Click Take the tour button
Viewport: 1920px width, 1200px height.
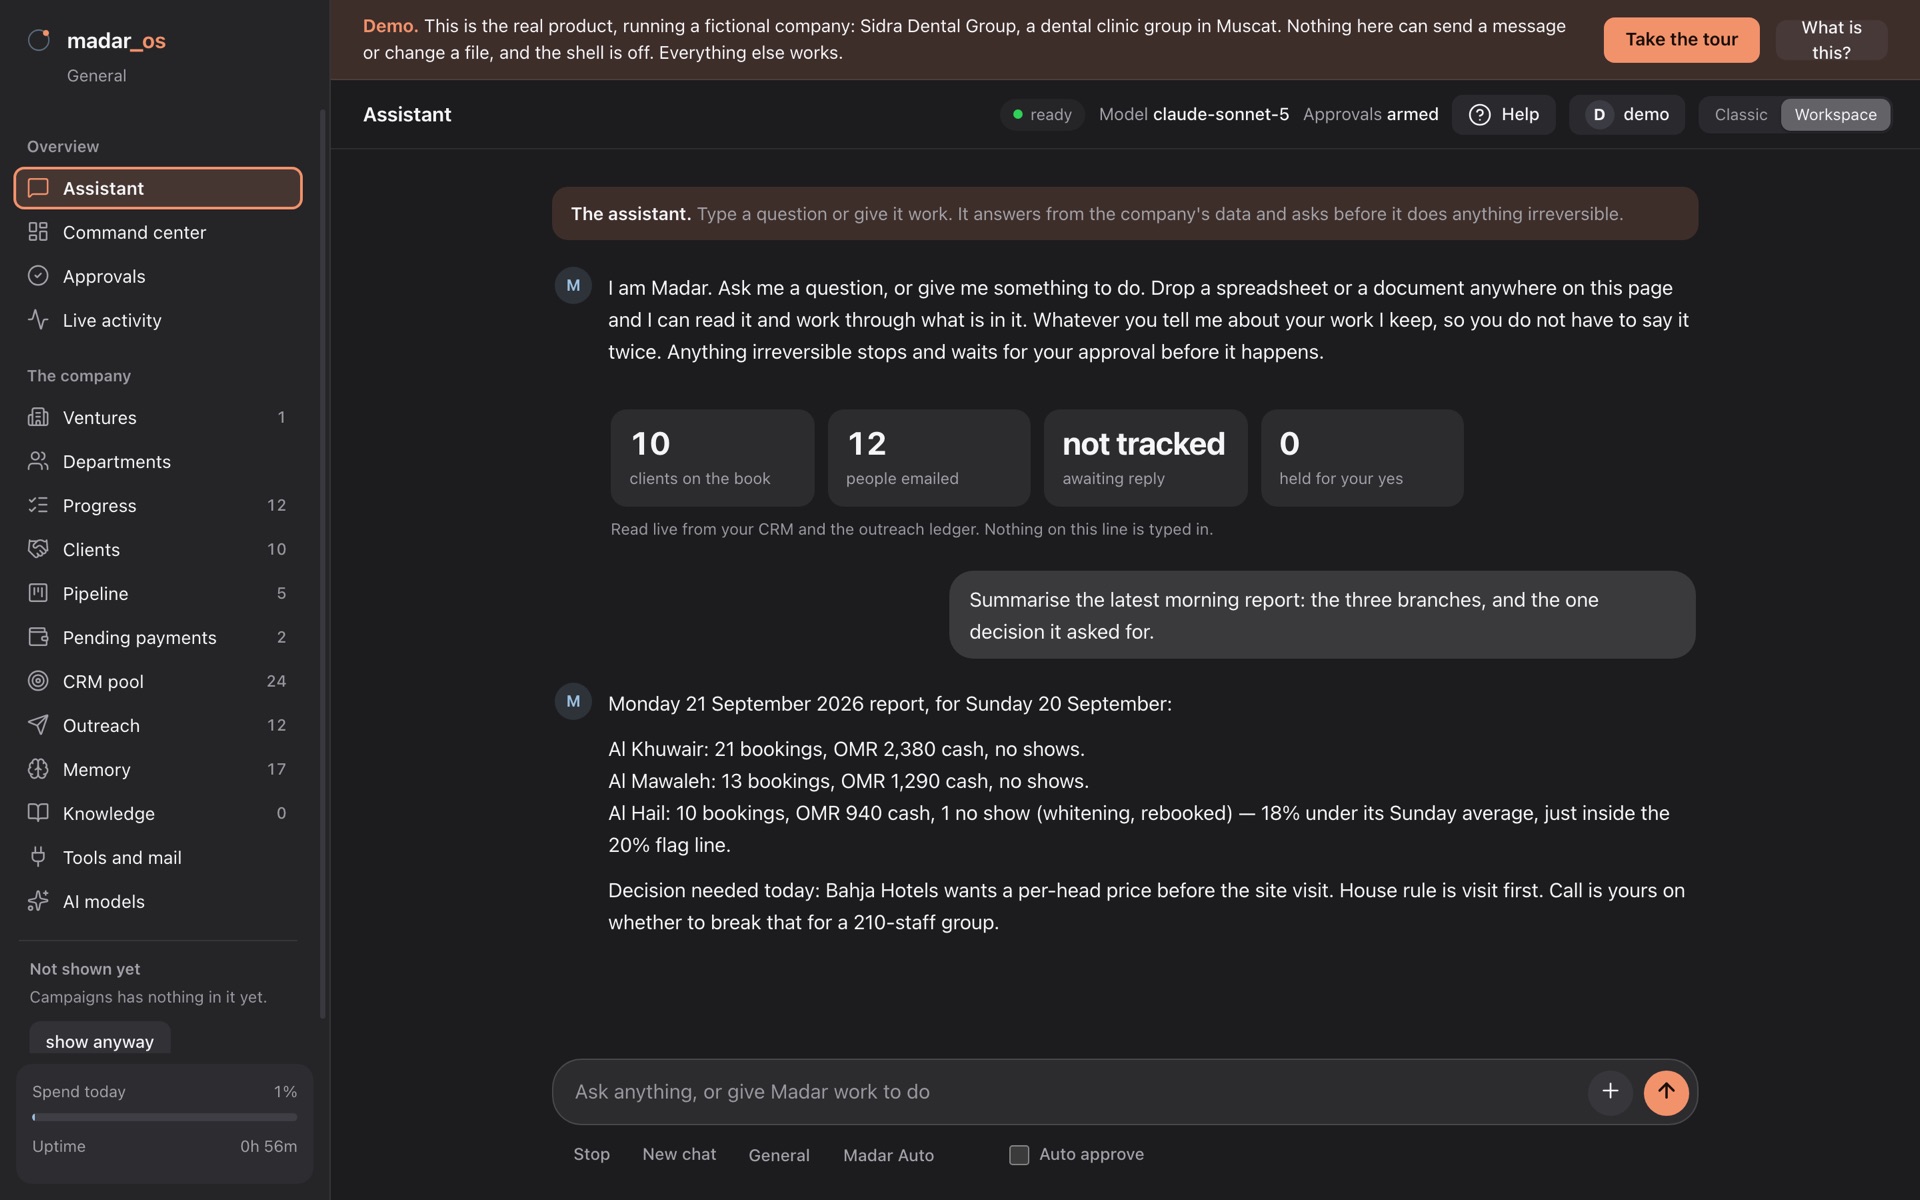[x=1681, y=40]
